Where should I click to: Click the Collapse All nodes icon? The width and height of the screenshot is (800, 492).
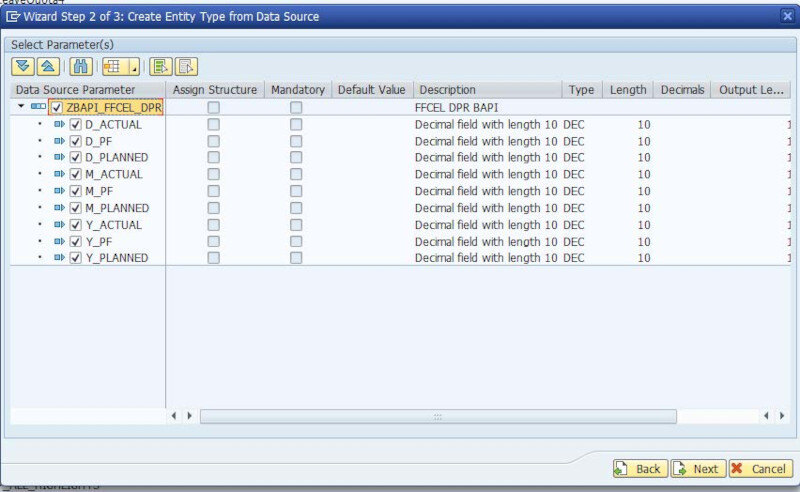click(47, 67)
